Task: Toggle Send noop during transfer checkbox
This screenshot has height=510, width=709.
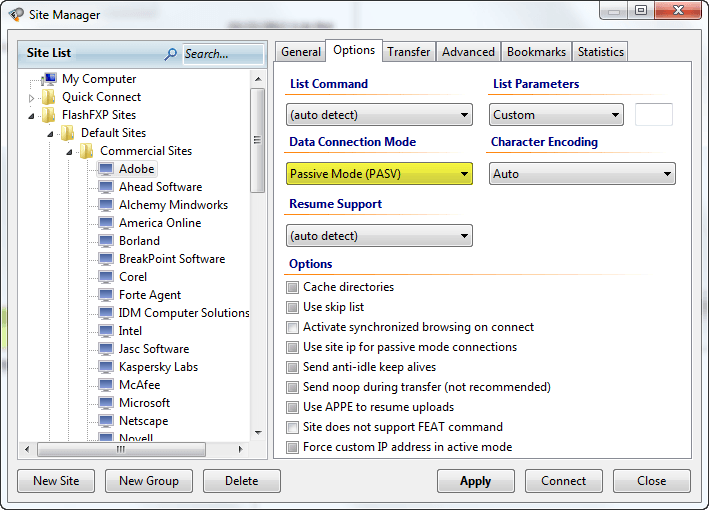Action: click(x=293, y=387)
